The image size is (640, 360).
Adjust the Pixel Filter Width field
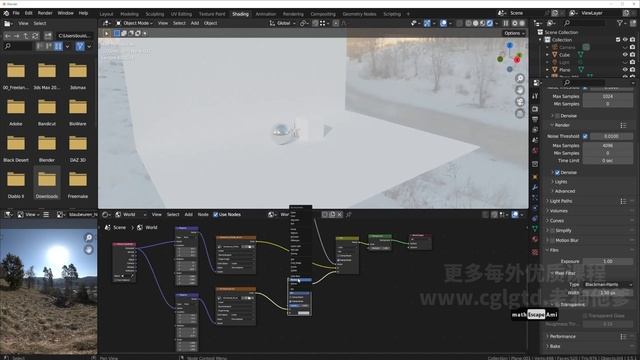[607, 293]
